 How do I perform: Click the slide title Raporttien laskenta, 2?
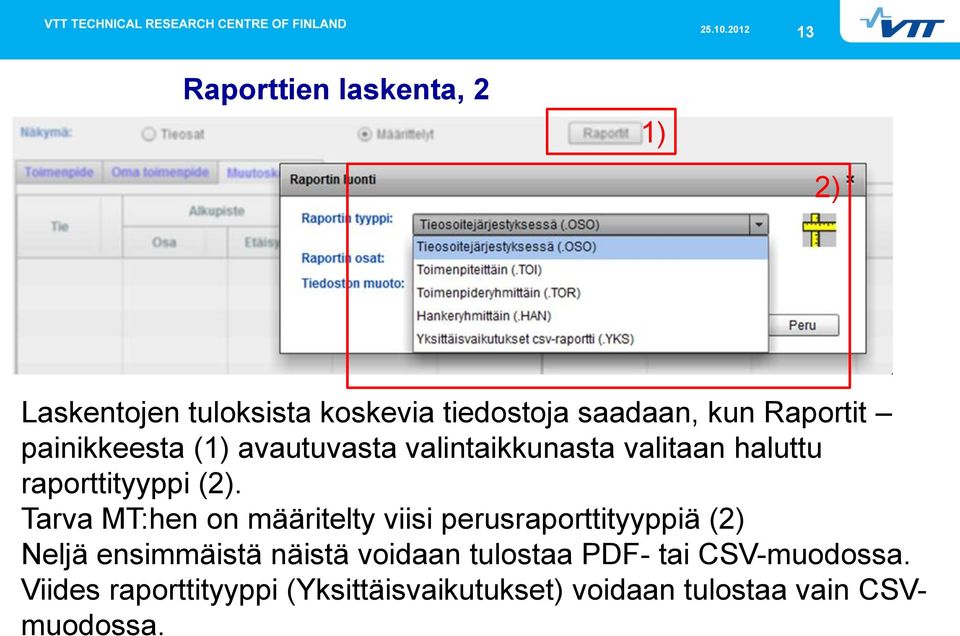pyautogui.click(x=336, y=89)
